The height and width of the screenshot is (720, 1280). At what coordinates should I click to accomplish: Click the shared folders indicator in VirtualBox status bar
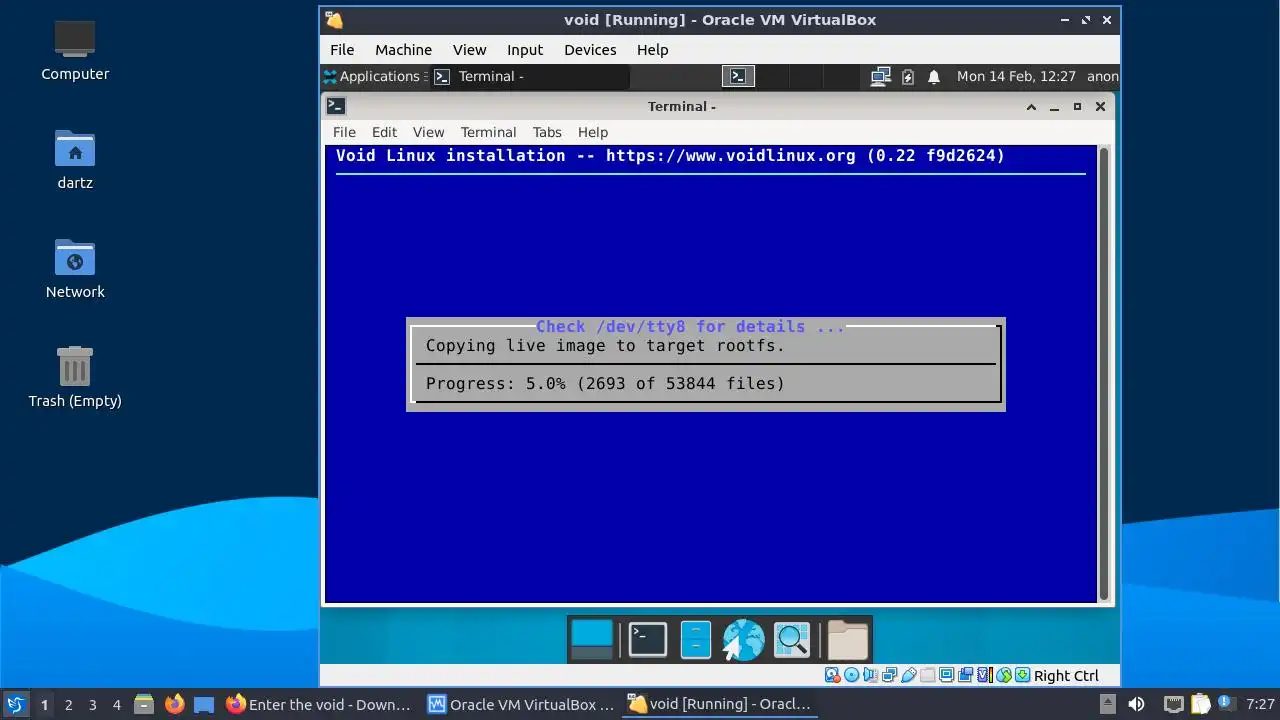[928, 676]
